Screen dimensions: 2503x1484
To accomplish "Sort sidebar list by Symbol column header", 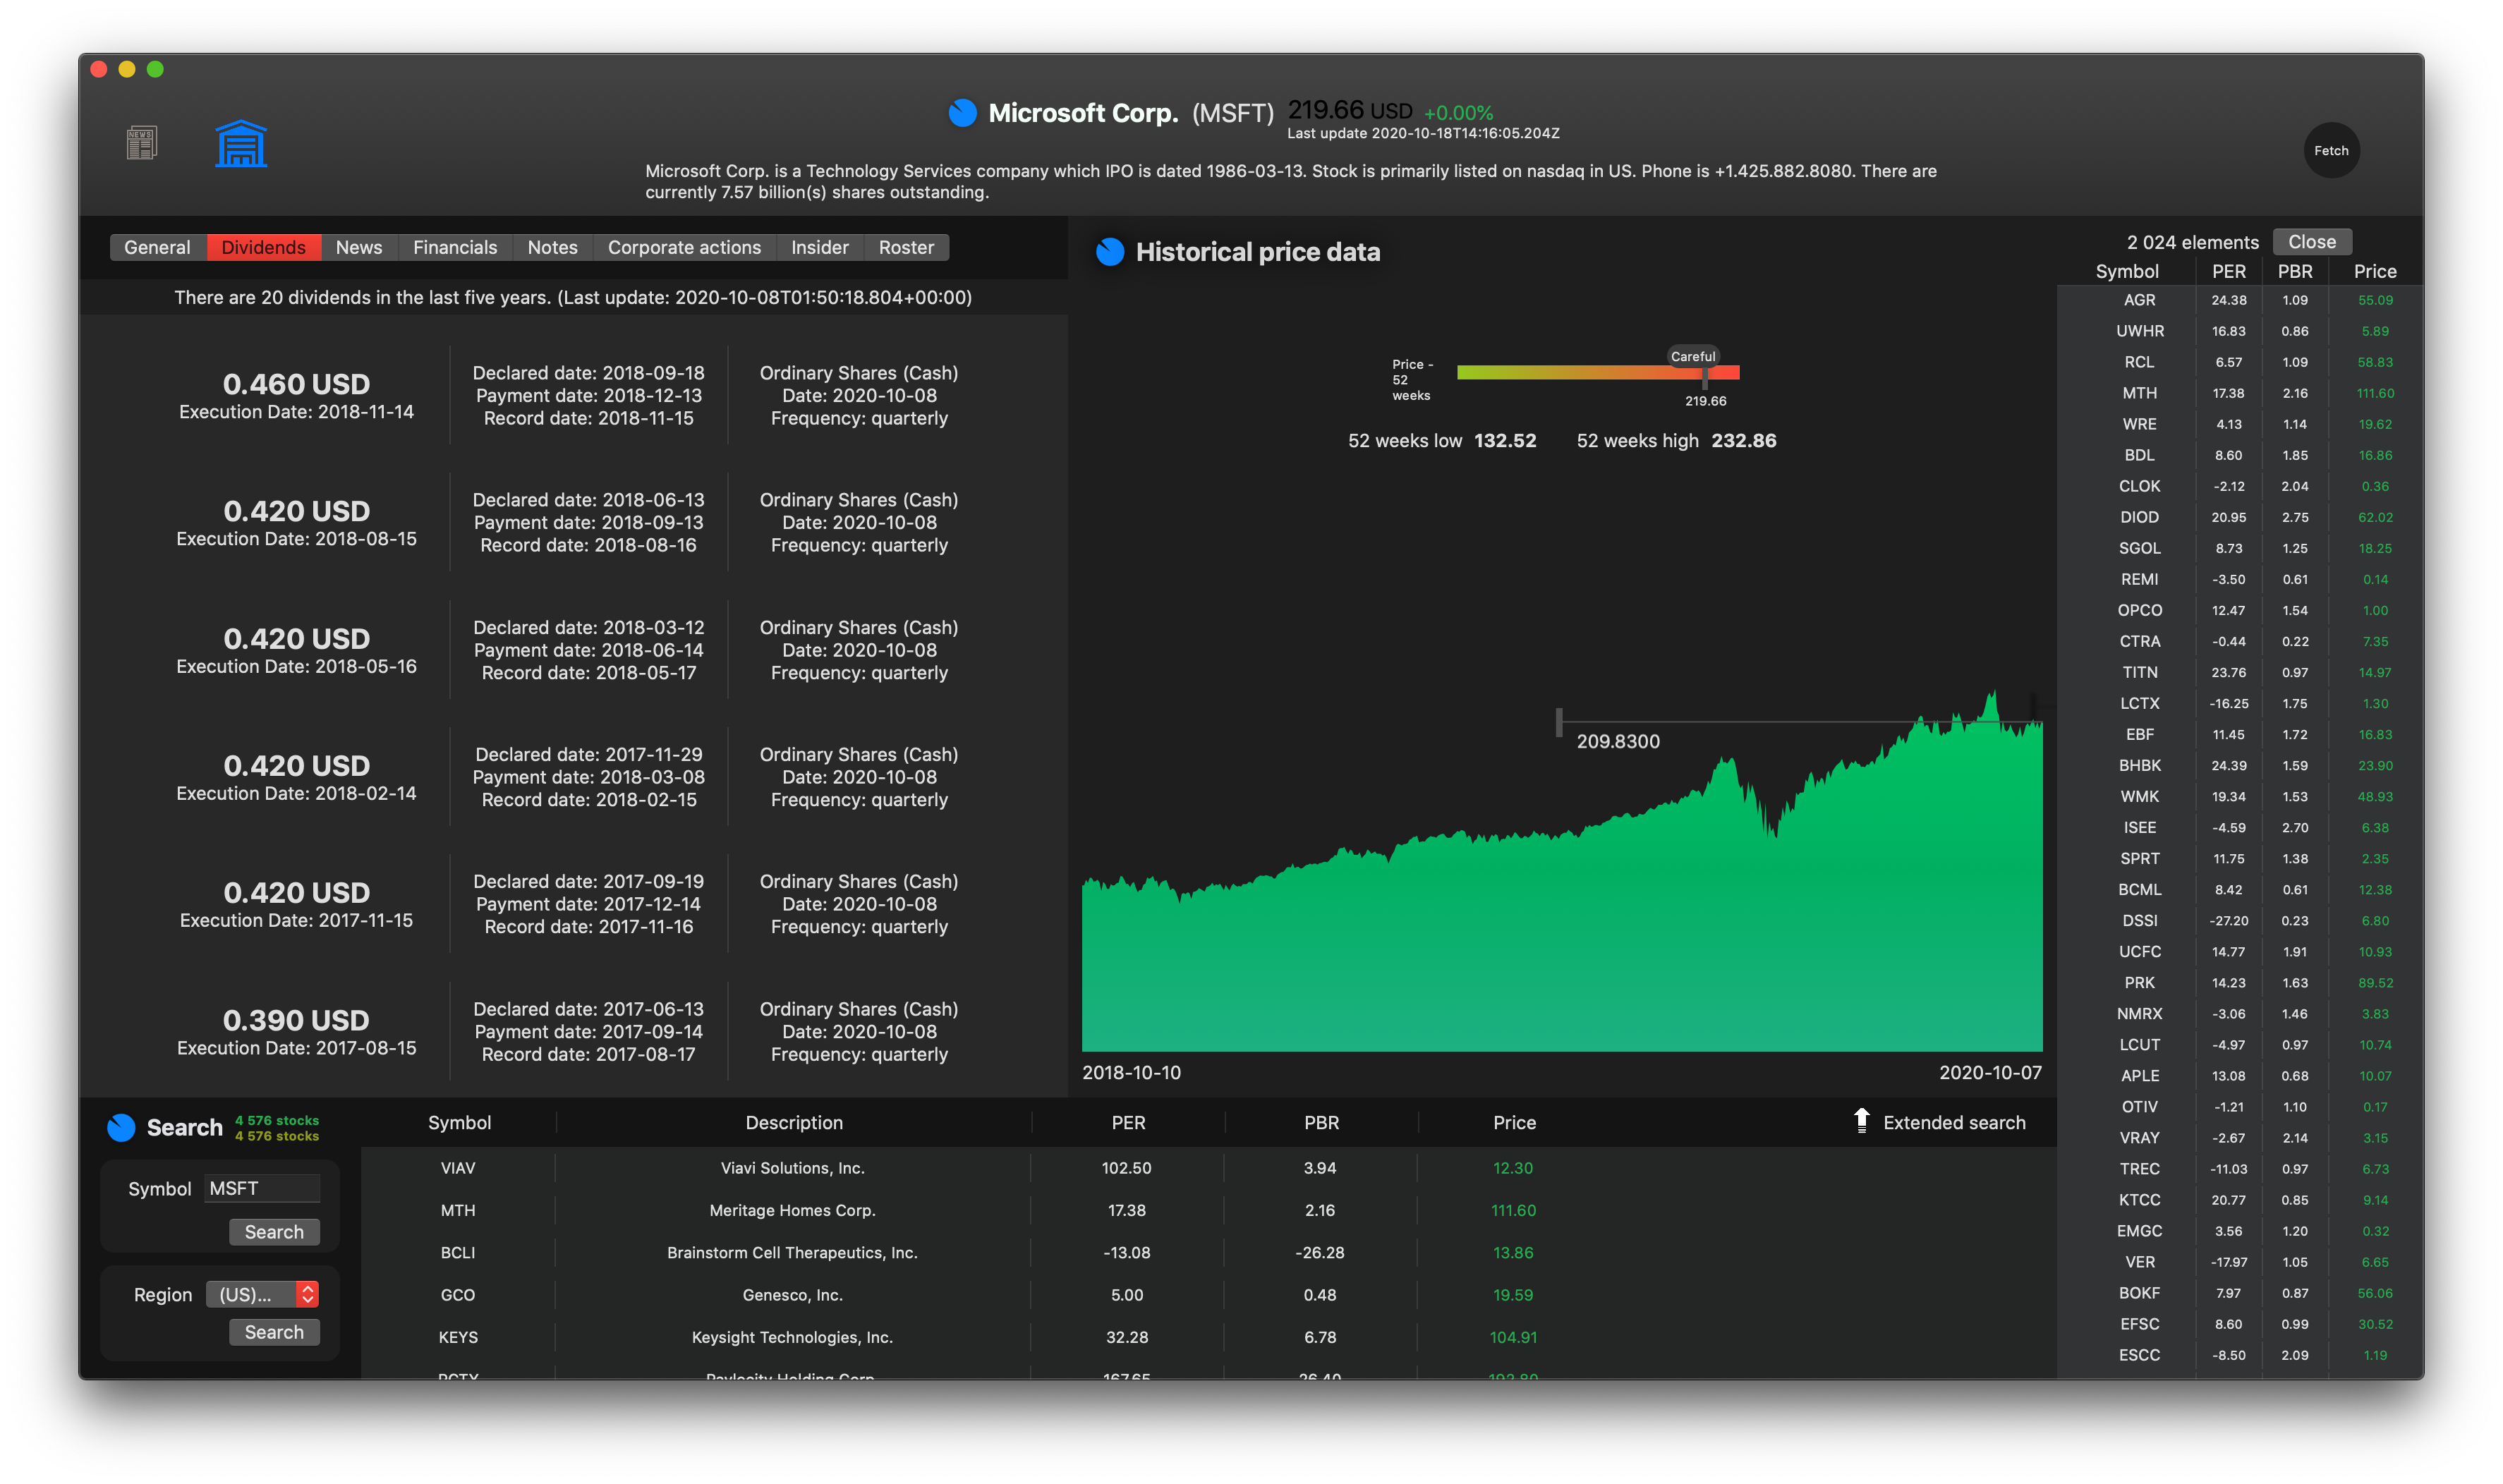I will 2127,272.
